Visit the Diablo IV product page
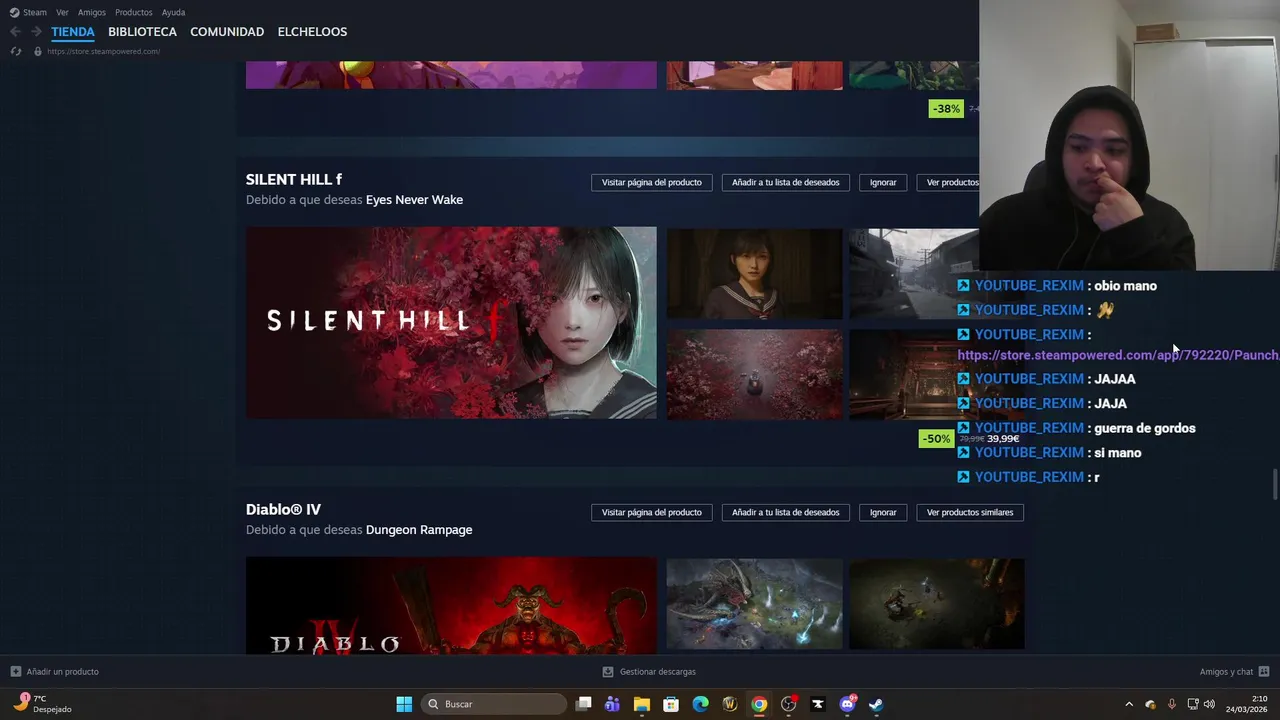 652,512
